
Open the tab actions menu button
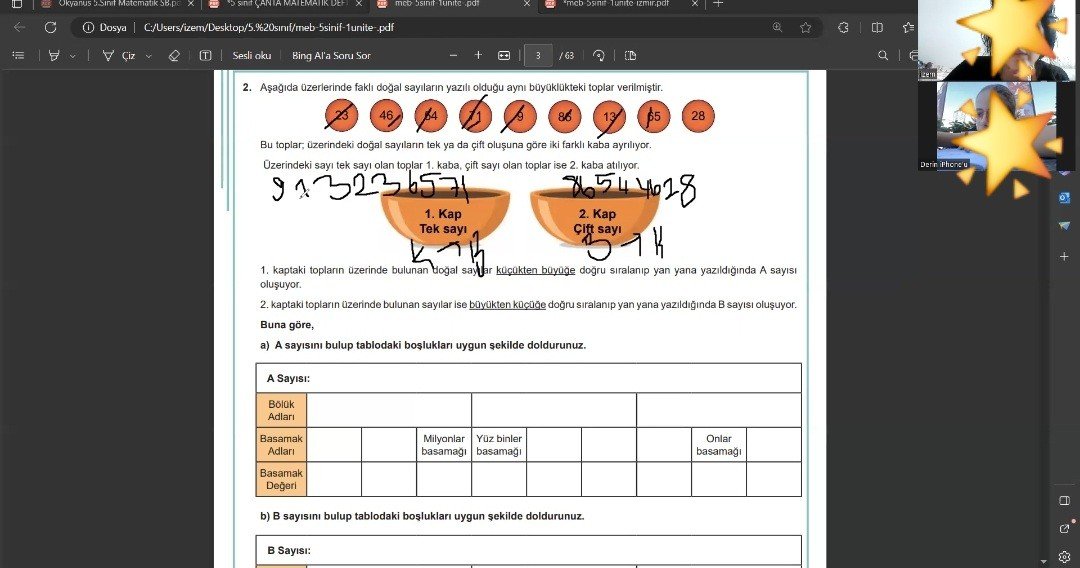[x=16, y=4]
